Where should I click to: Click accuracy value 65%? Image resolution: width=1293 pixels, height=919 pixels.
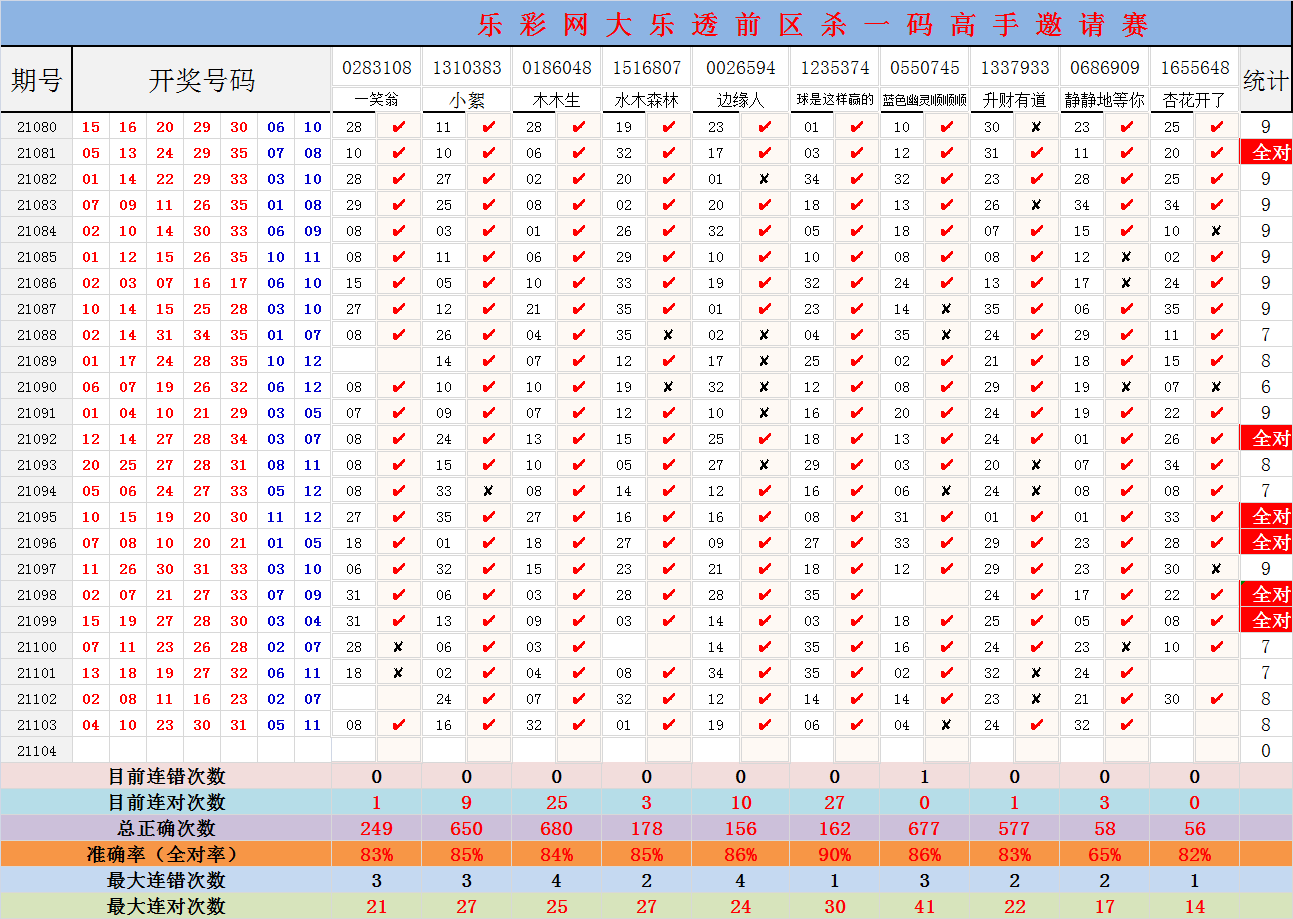pyautogui.click(x=1104, y=854)
